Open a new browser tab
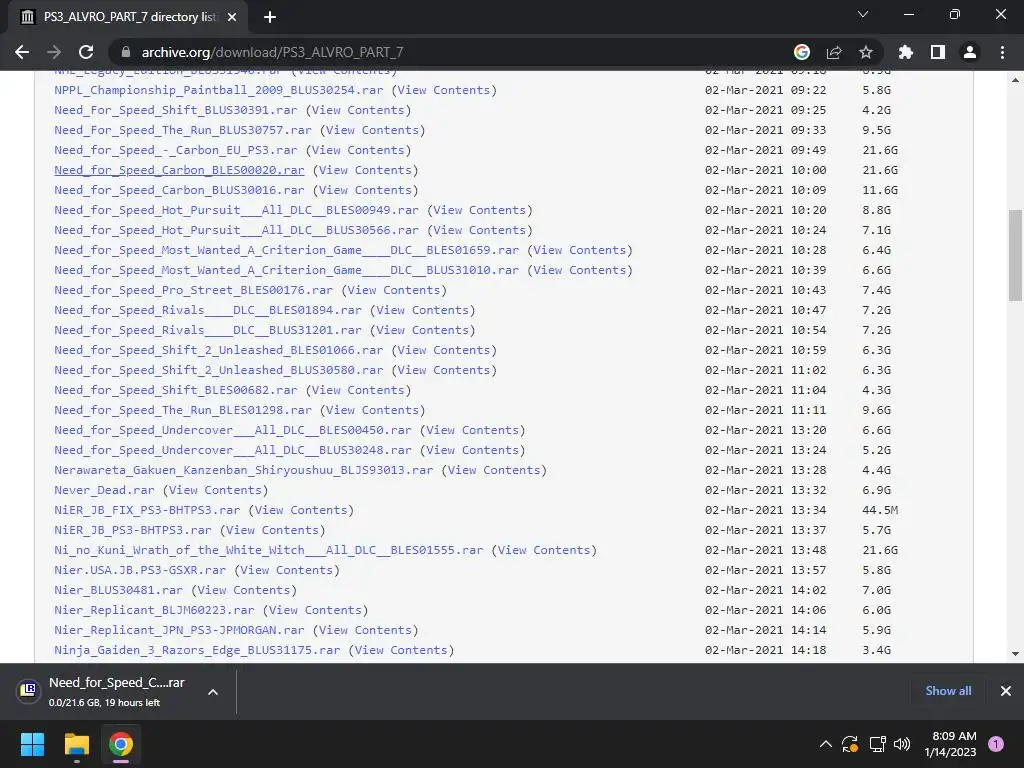The image size is (1024, 768). [x=270, y=17]
